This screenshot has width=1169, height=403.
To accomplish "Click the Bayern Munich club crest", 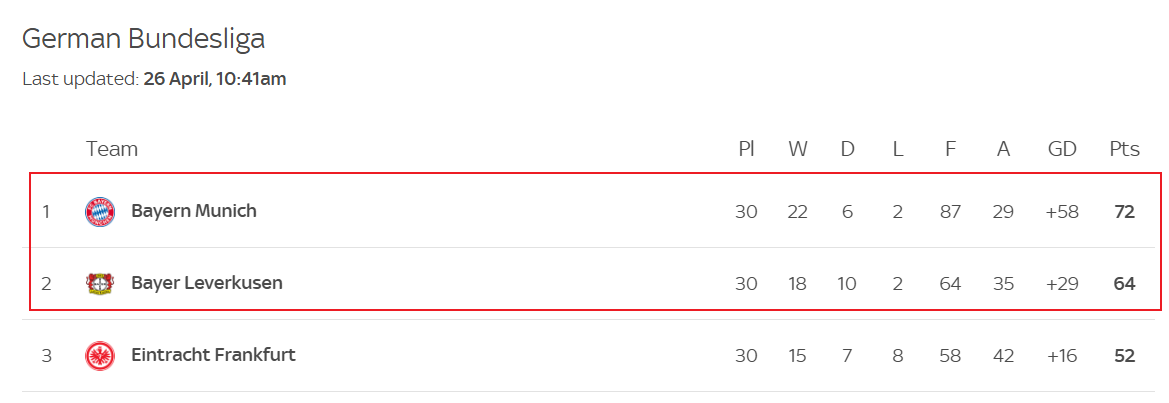I will 100,212.
